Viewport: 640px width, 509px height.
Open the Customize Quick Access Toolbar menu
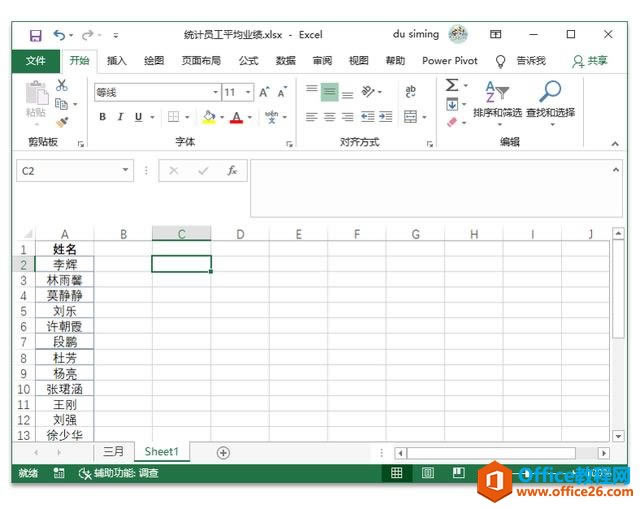(116, 36)
